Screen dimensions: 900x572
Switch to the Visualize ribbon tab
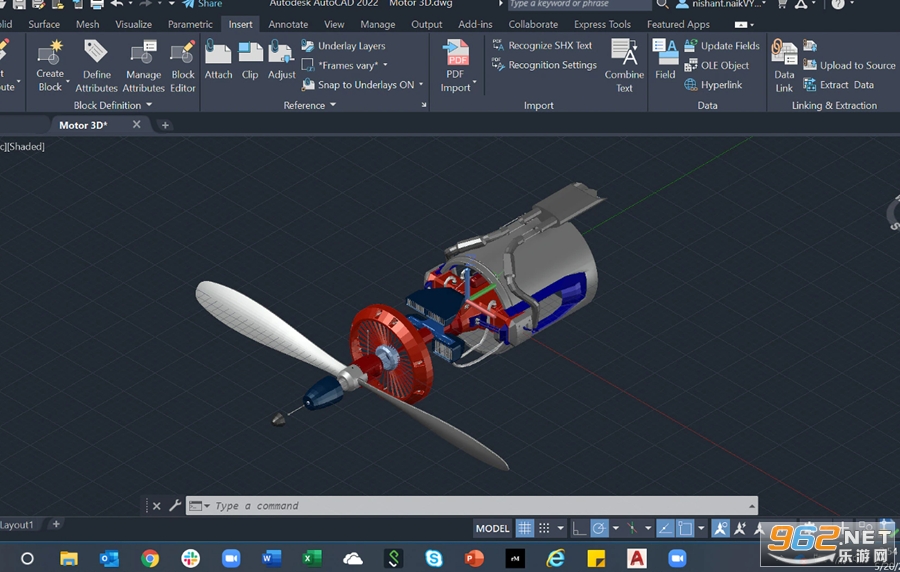tap(134, 24)
